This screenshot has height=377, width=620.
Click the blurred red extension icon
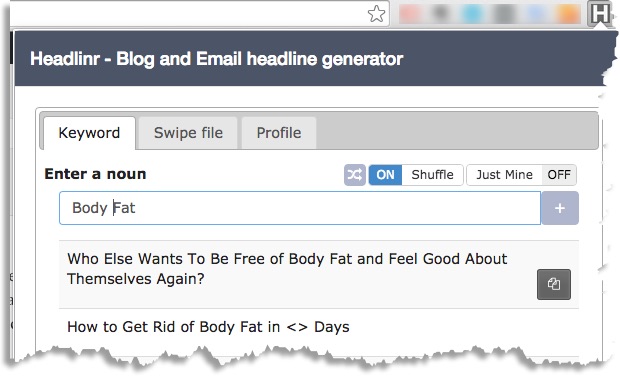[x=410, y=14]
